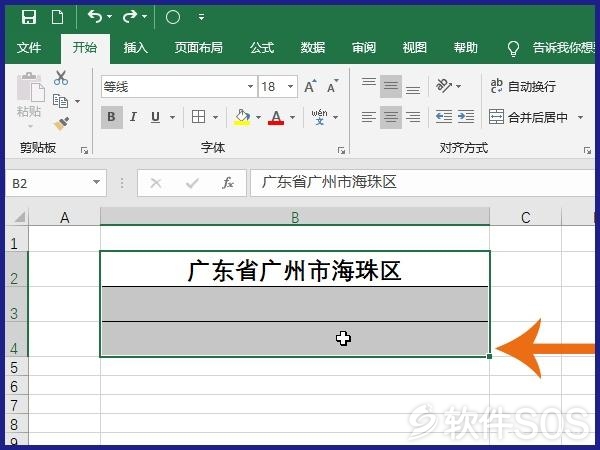
Task: Click the text orientation icon
Action: tap(444, 86)
